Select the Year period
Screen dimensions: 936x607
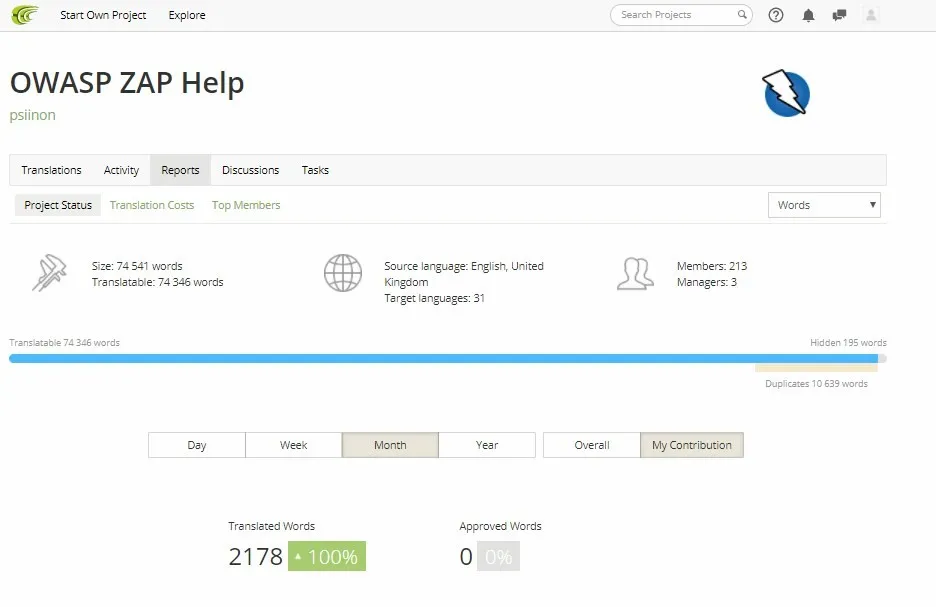487,445
